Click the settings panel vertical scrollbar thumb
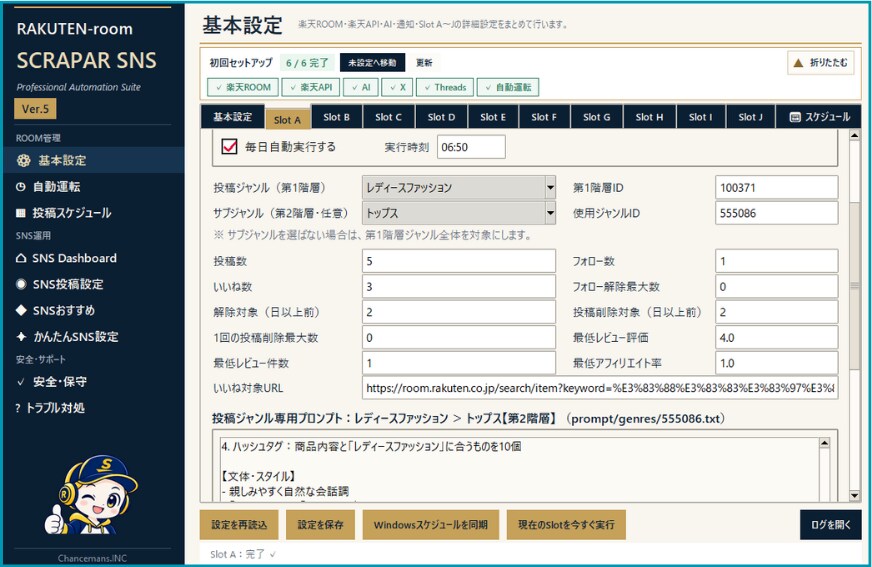The height and width of the screenshot is (567, 872). [855, 286]
